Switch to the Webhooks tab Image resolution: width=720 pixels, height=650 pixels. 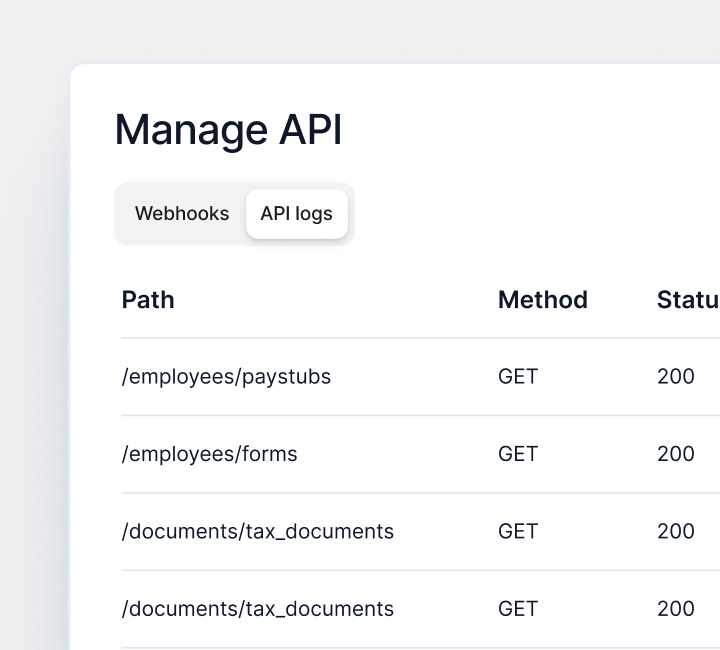pos(182,214)
